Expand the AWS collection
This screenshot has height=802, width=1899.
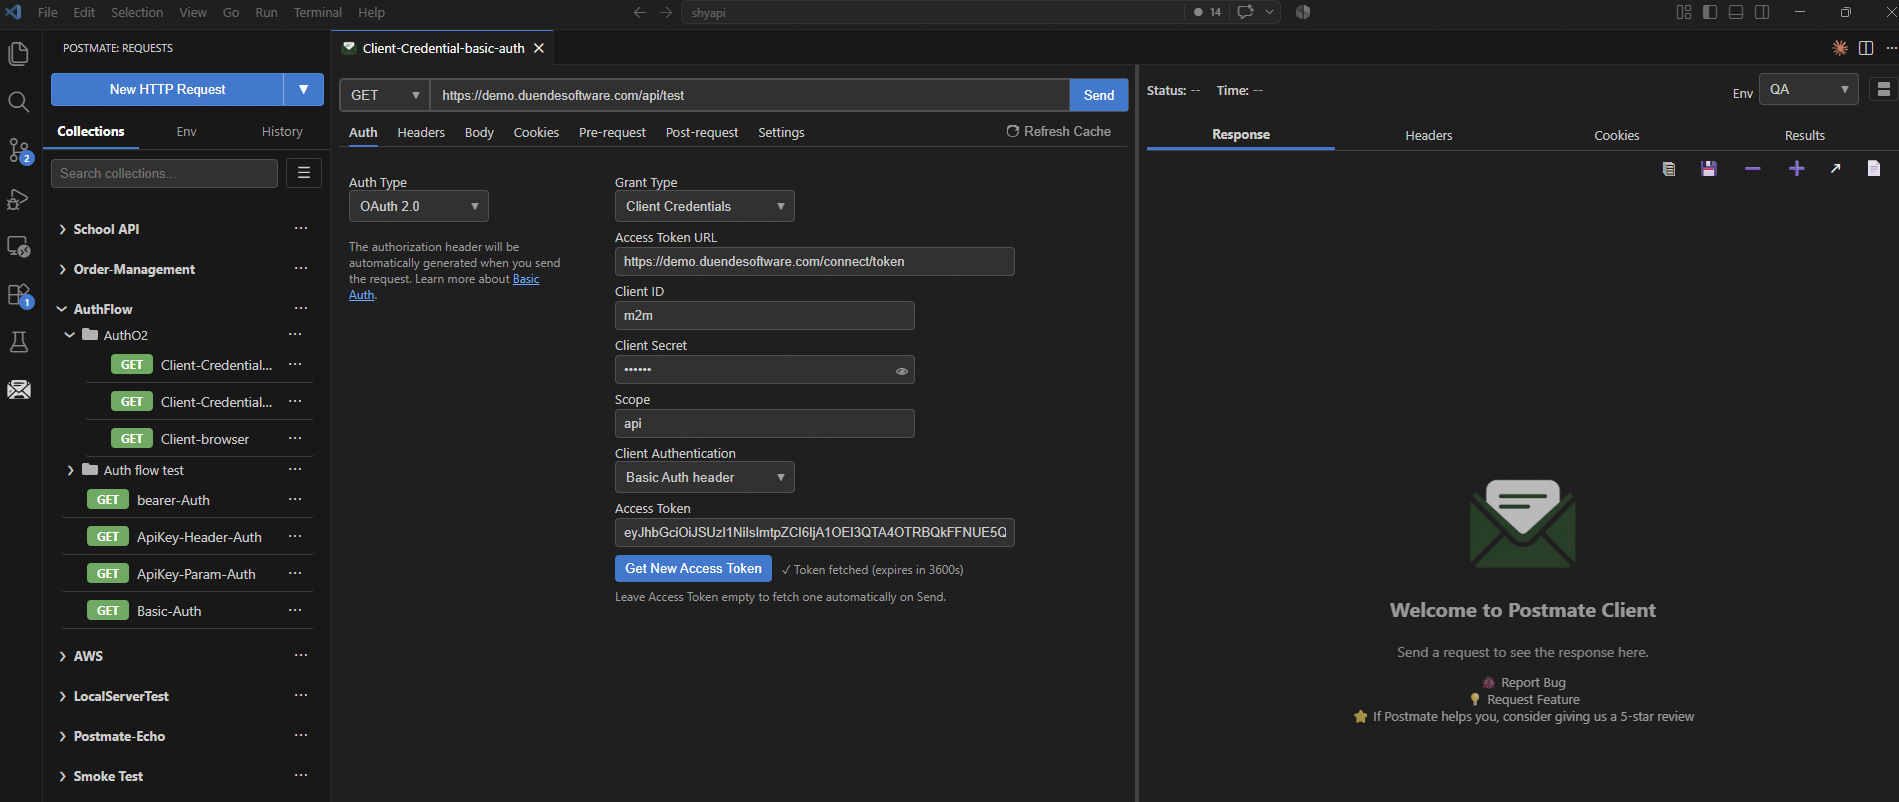[63, 656]
